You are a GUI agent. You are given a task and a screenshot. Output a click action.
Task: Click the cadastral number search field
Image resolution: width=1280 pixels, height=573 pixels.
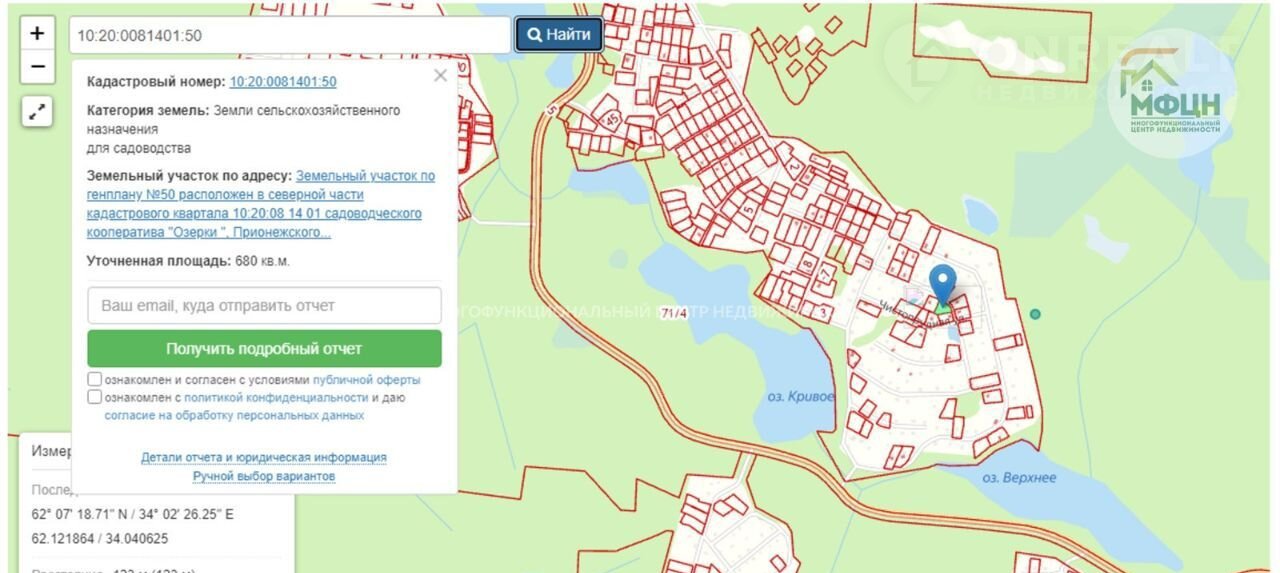click(x=290, y=35)
